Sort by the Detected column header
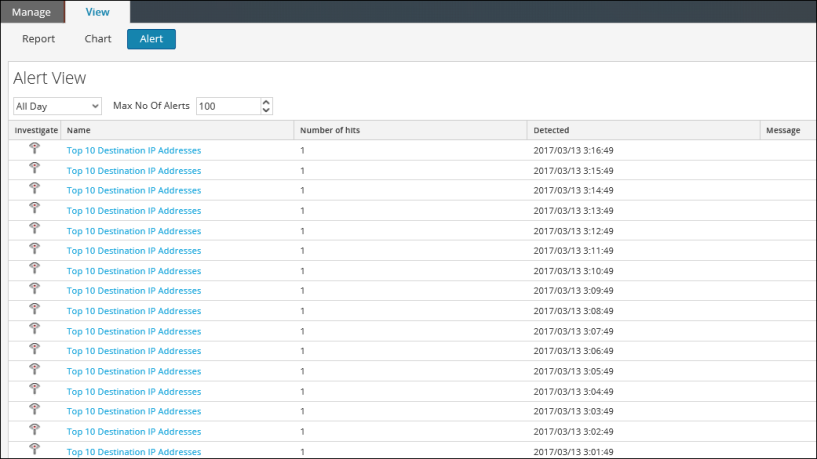Viewport: 817px width, 459px height. 551,130
